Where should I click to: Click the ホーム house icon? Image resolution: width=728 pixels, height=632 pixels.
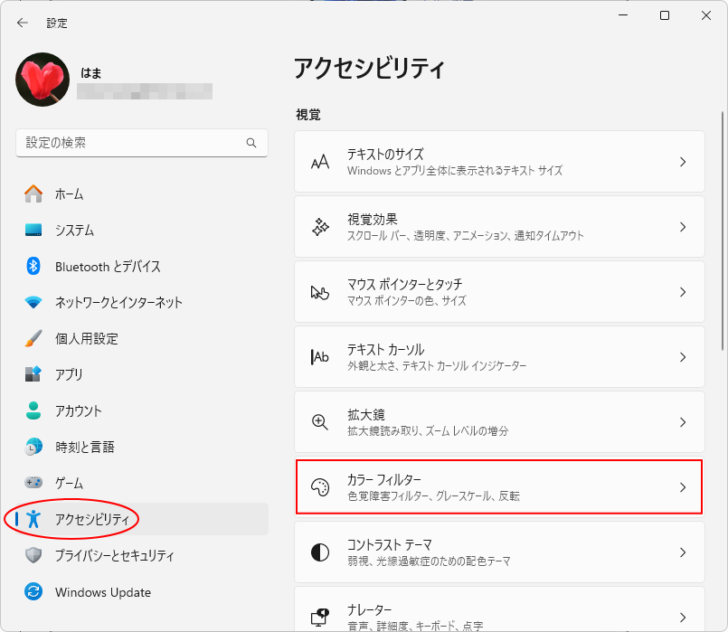pyautogui.click(x=33, y=194)
